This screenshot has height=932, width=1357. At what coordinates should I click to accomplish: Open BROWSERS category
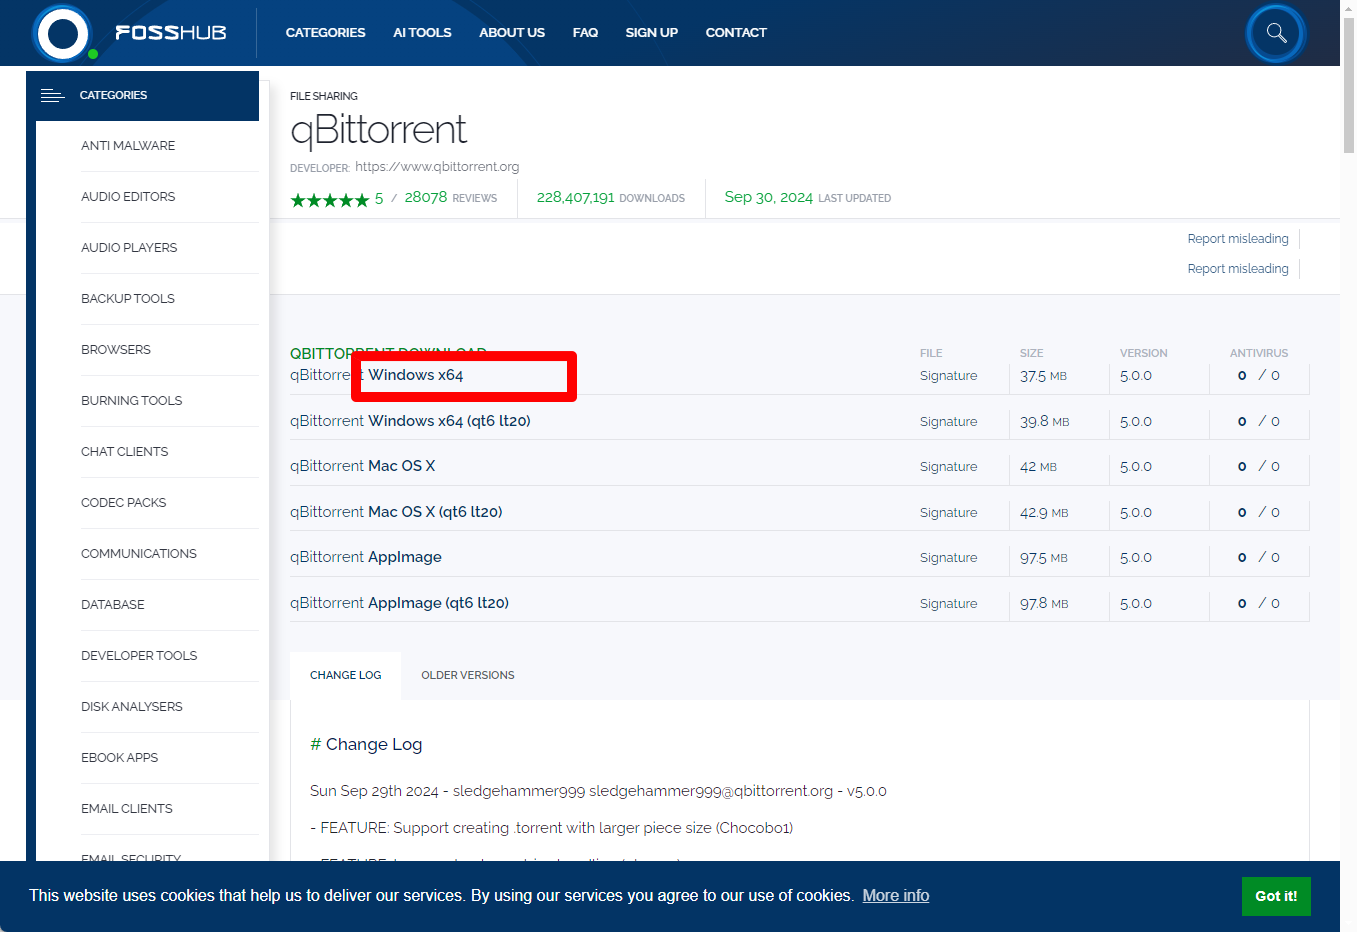(x=116, y=350)
